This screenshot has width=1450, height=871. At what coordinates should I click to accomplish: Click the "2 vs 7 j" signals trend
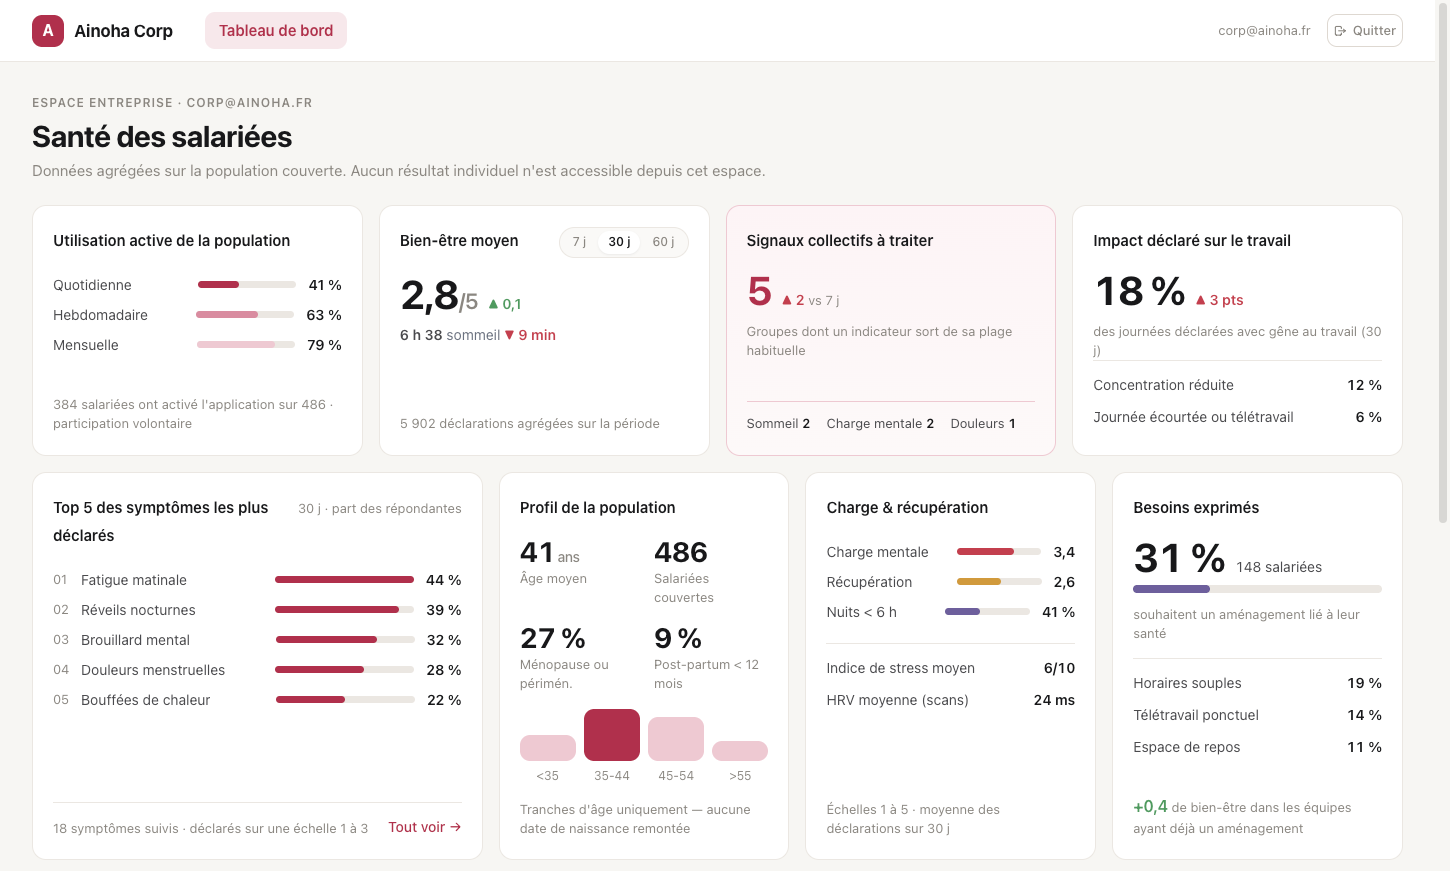[811, 300]
